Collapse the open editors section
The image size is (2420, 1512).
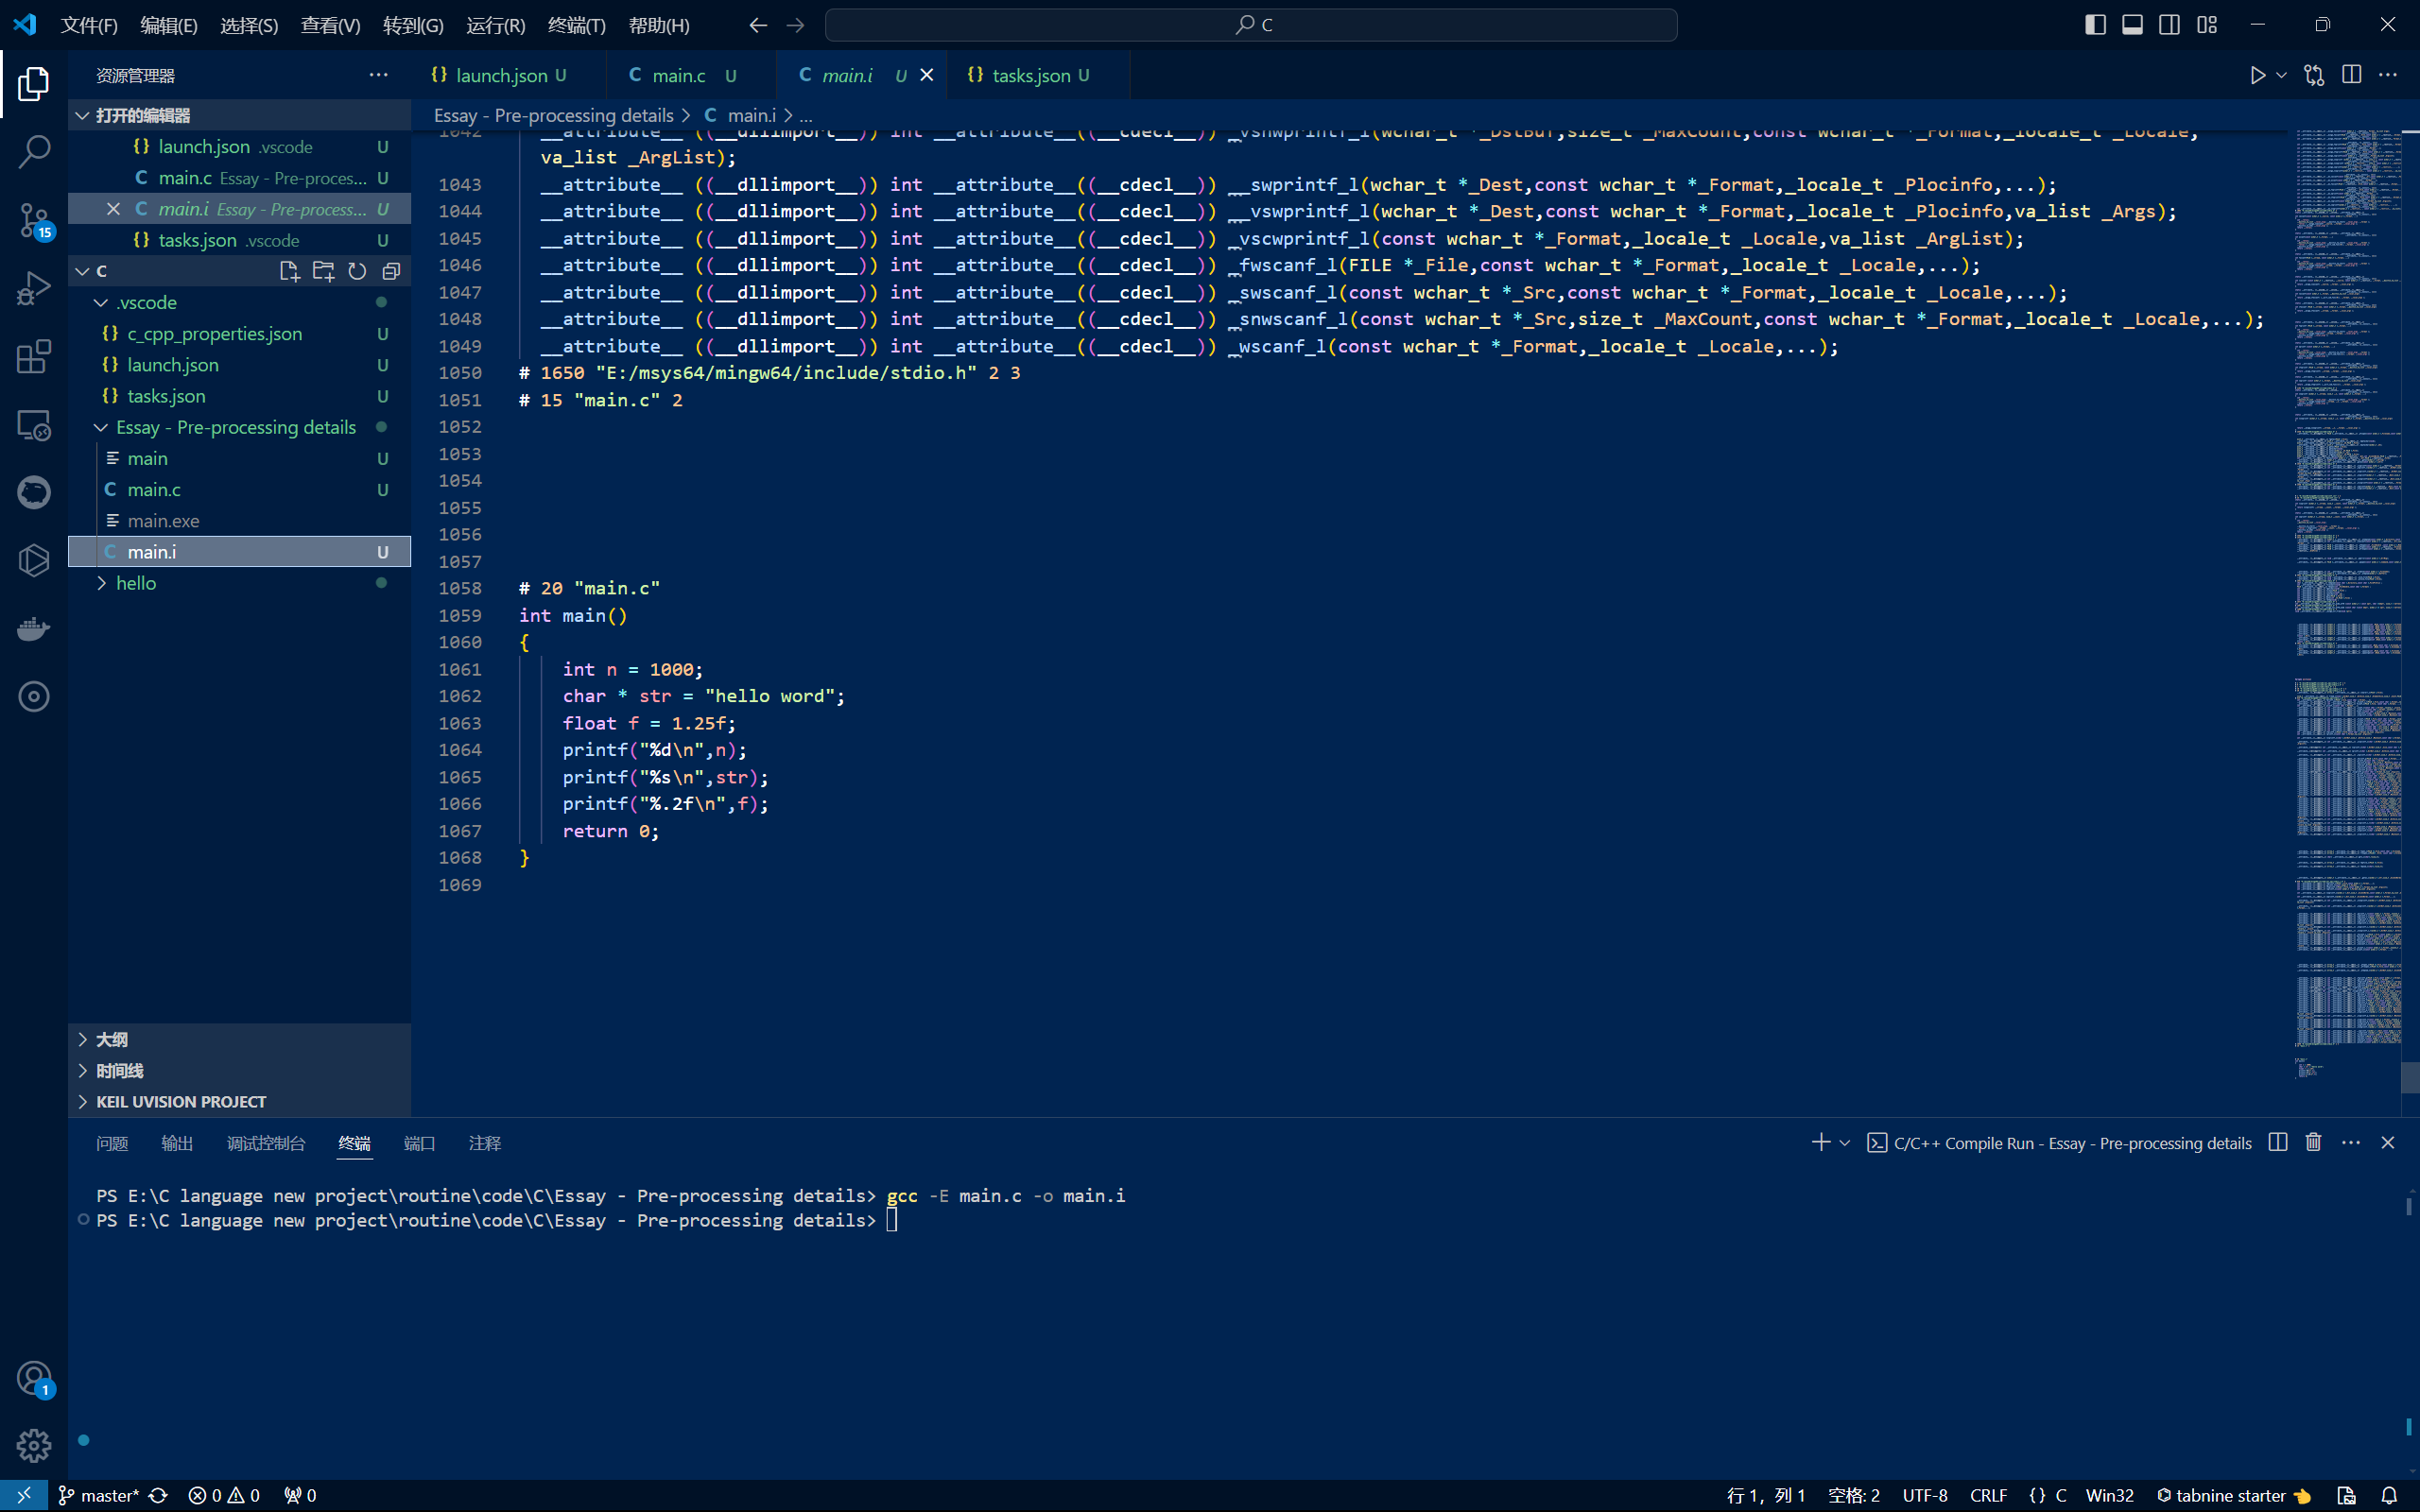click(x=240, y=116)
